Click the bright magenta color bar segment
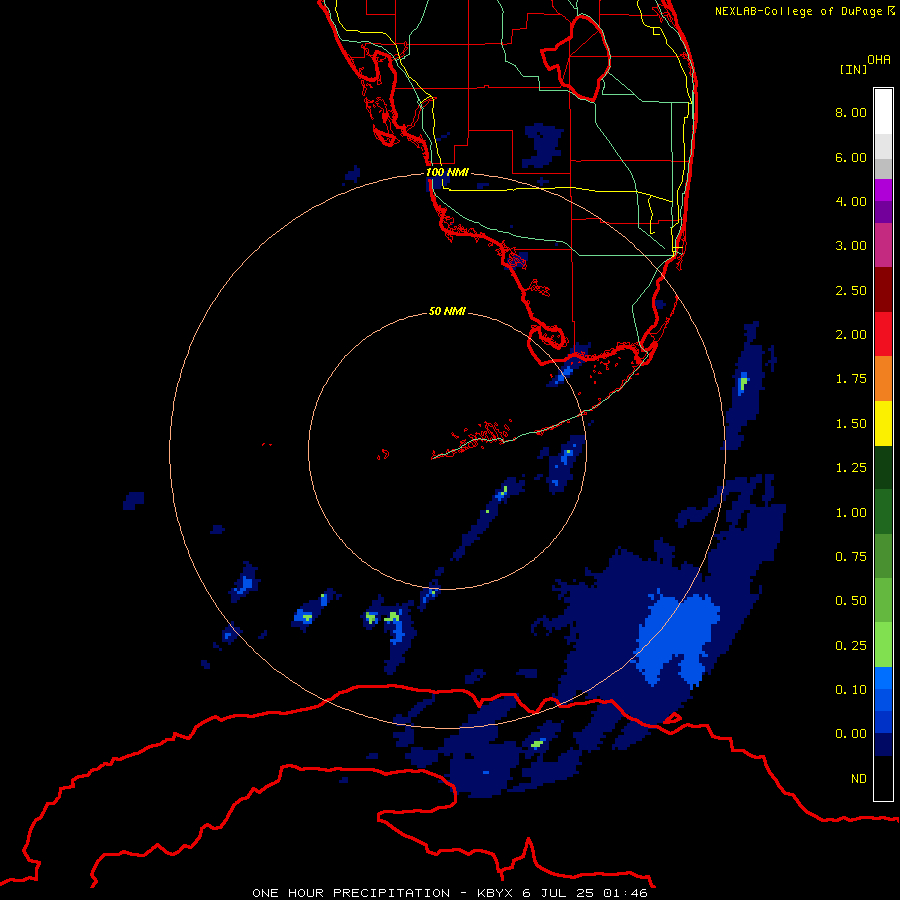The height and width of the screenshot is (900, 900). tap(883, 190)
